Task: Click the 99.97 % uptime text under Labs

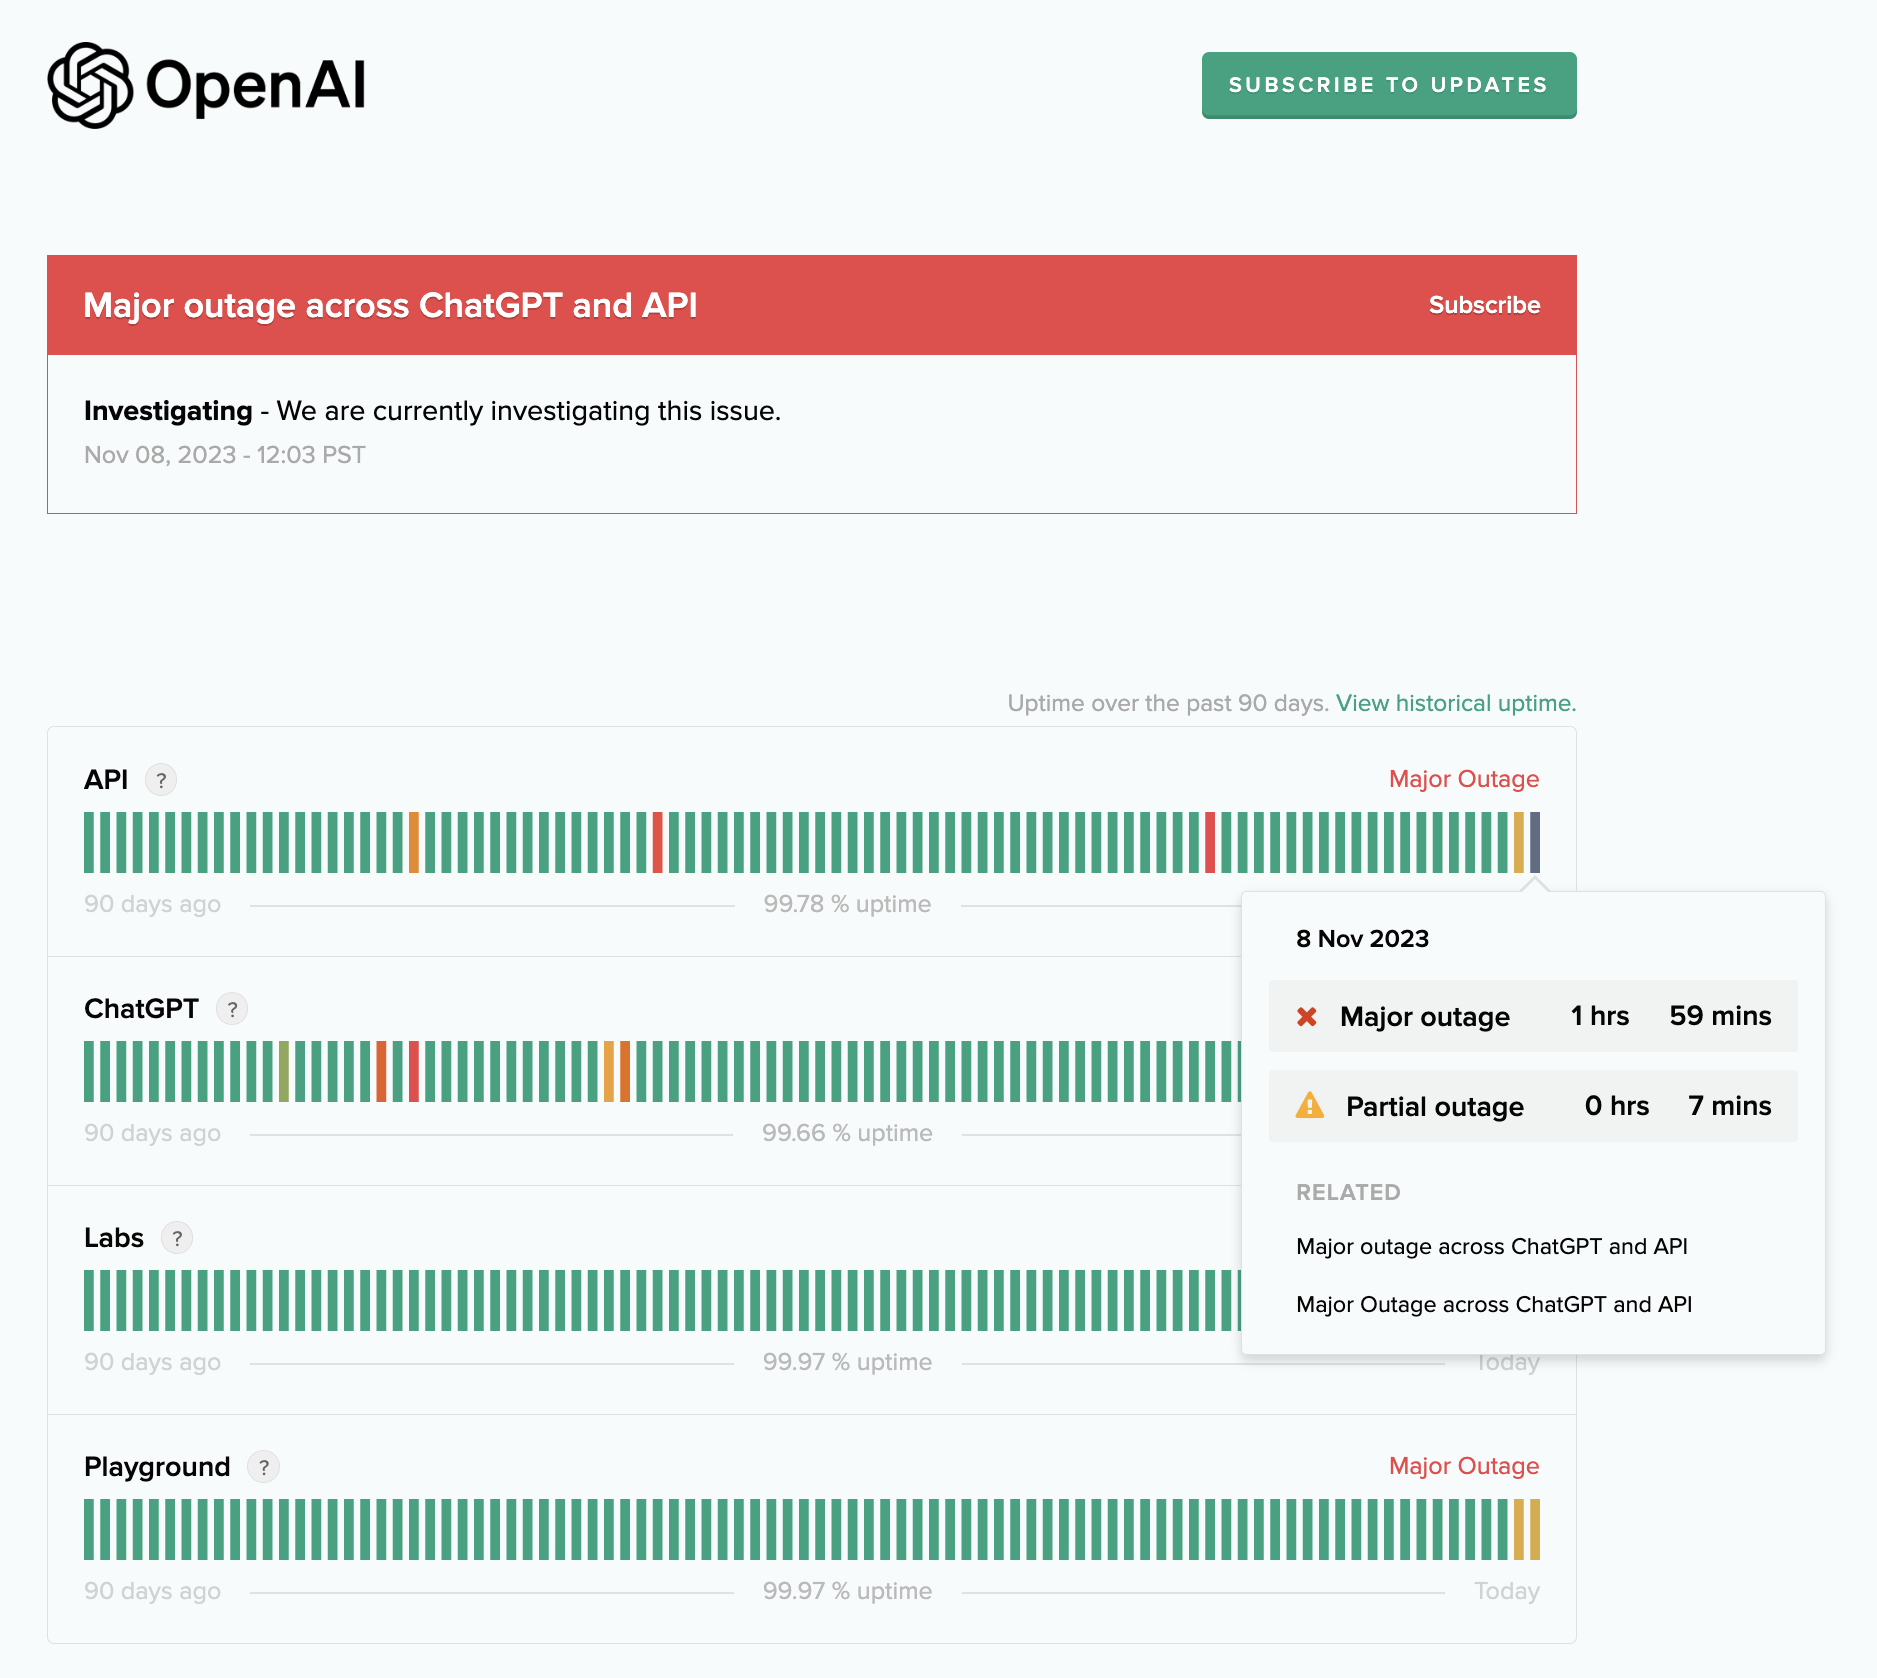Action: 847,1362
